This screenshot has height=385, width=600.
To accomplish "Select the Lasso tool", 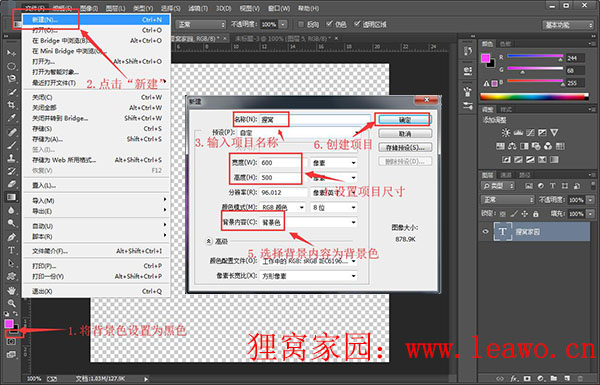I will coord(11,78).
